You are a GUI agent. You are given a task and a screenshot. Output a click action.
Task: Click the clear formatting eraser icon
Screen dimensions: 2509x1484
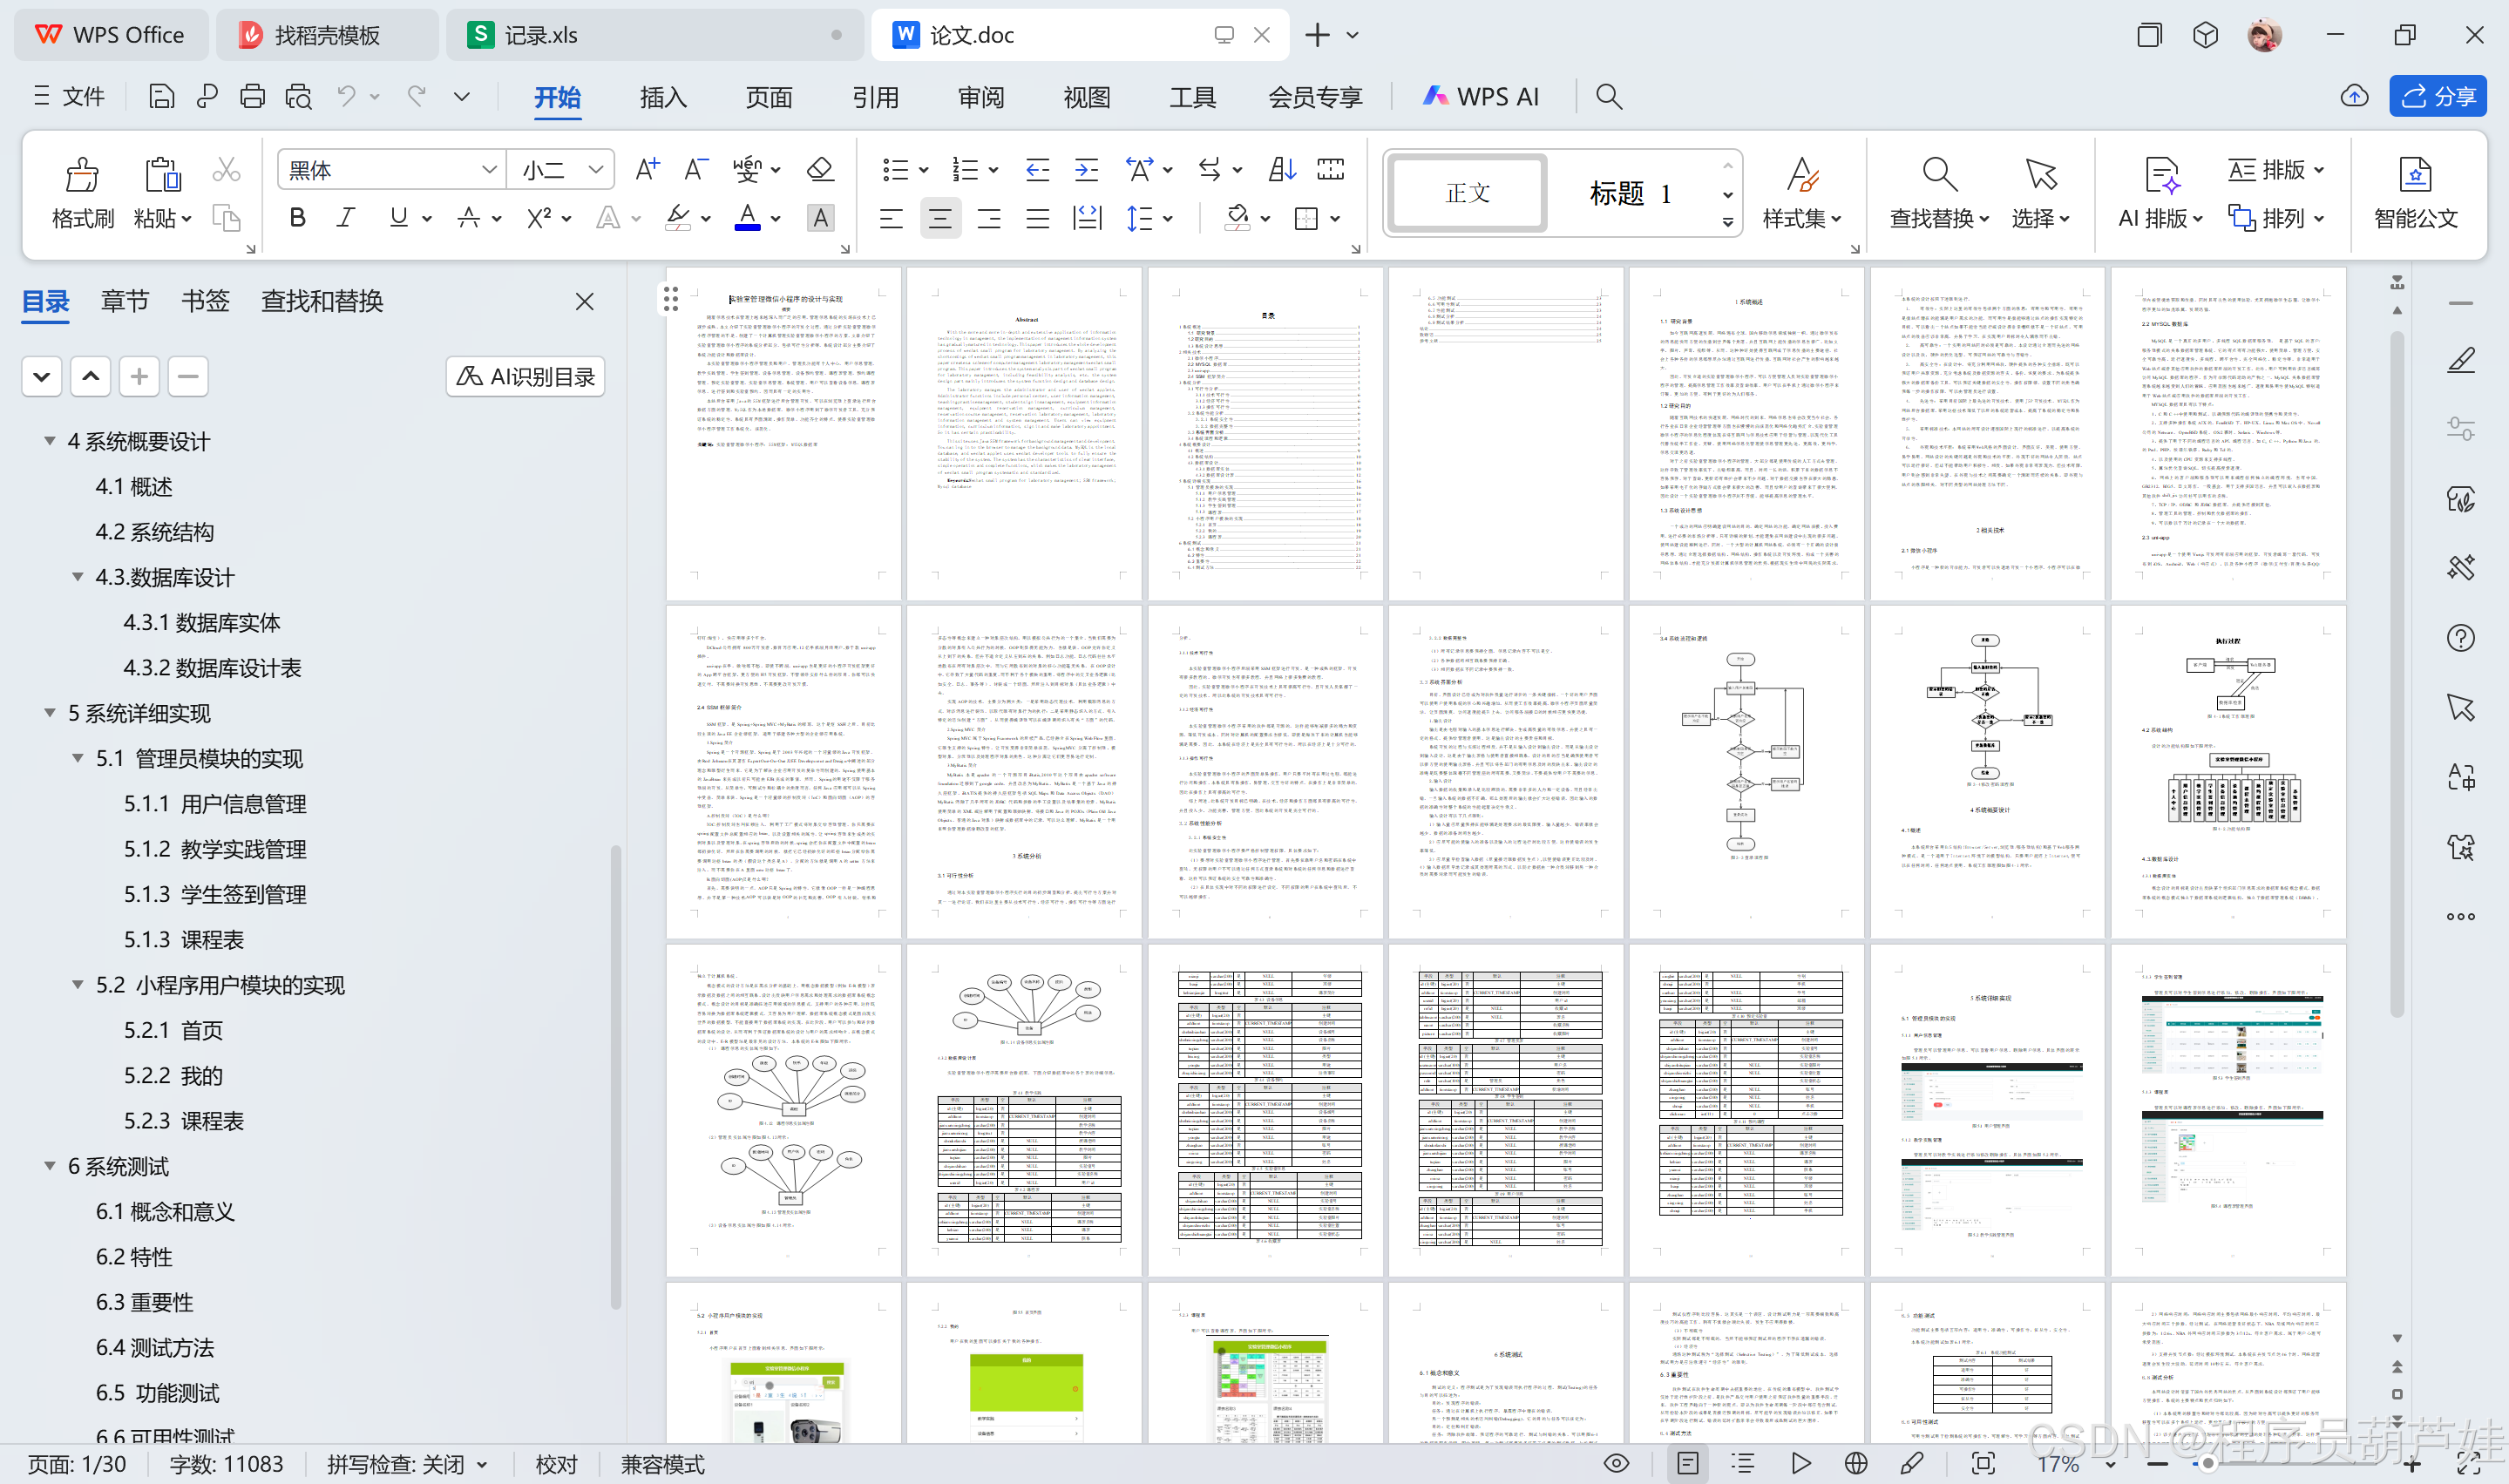coord(820,169)
